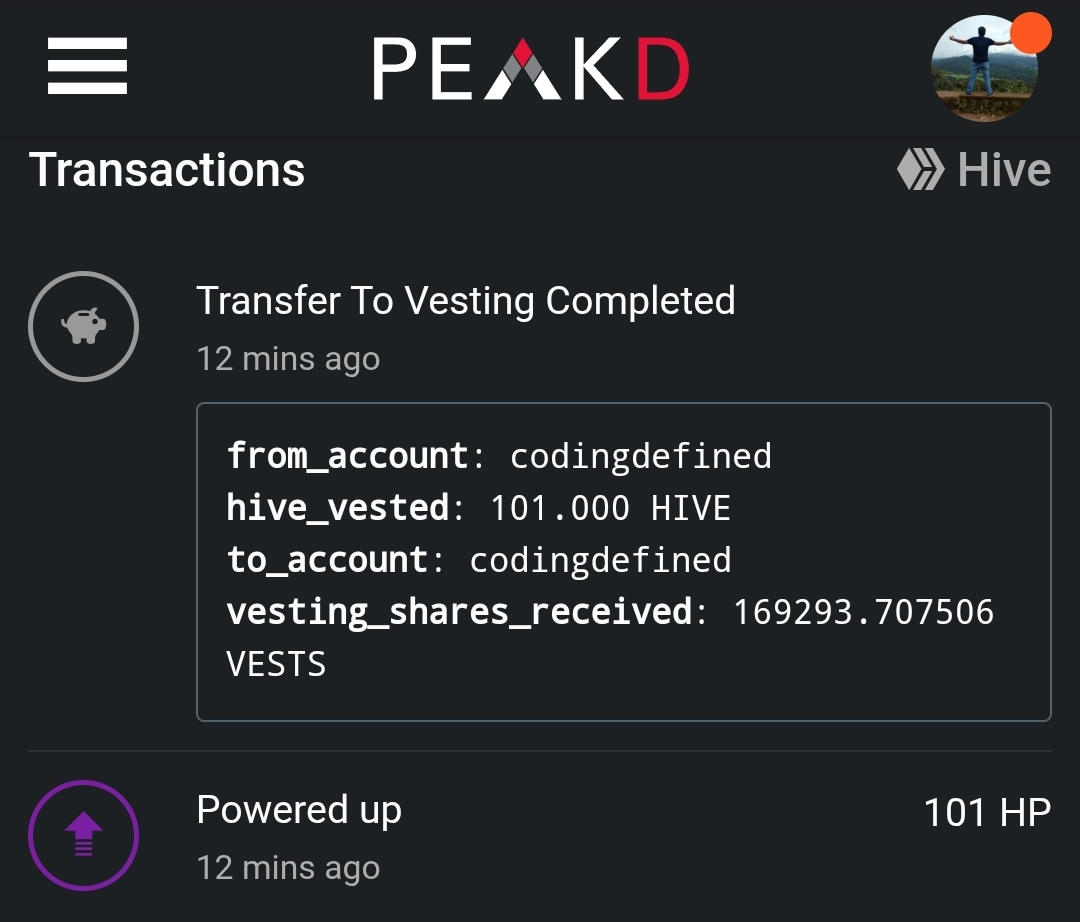Click the piggy bank vesting icon
1080x922 pixels.
click(x=83, y=326)
